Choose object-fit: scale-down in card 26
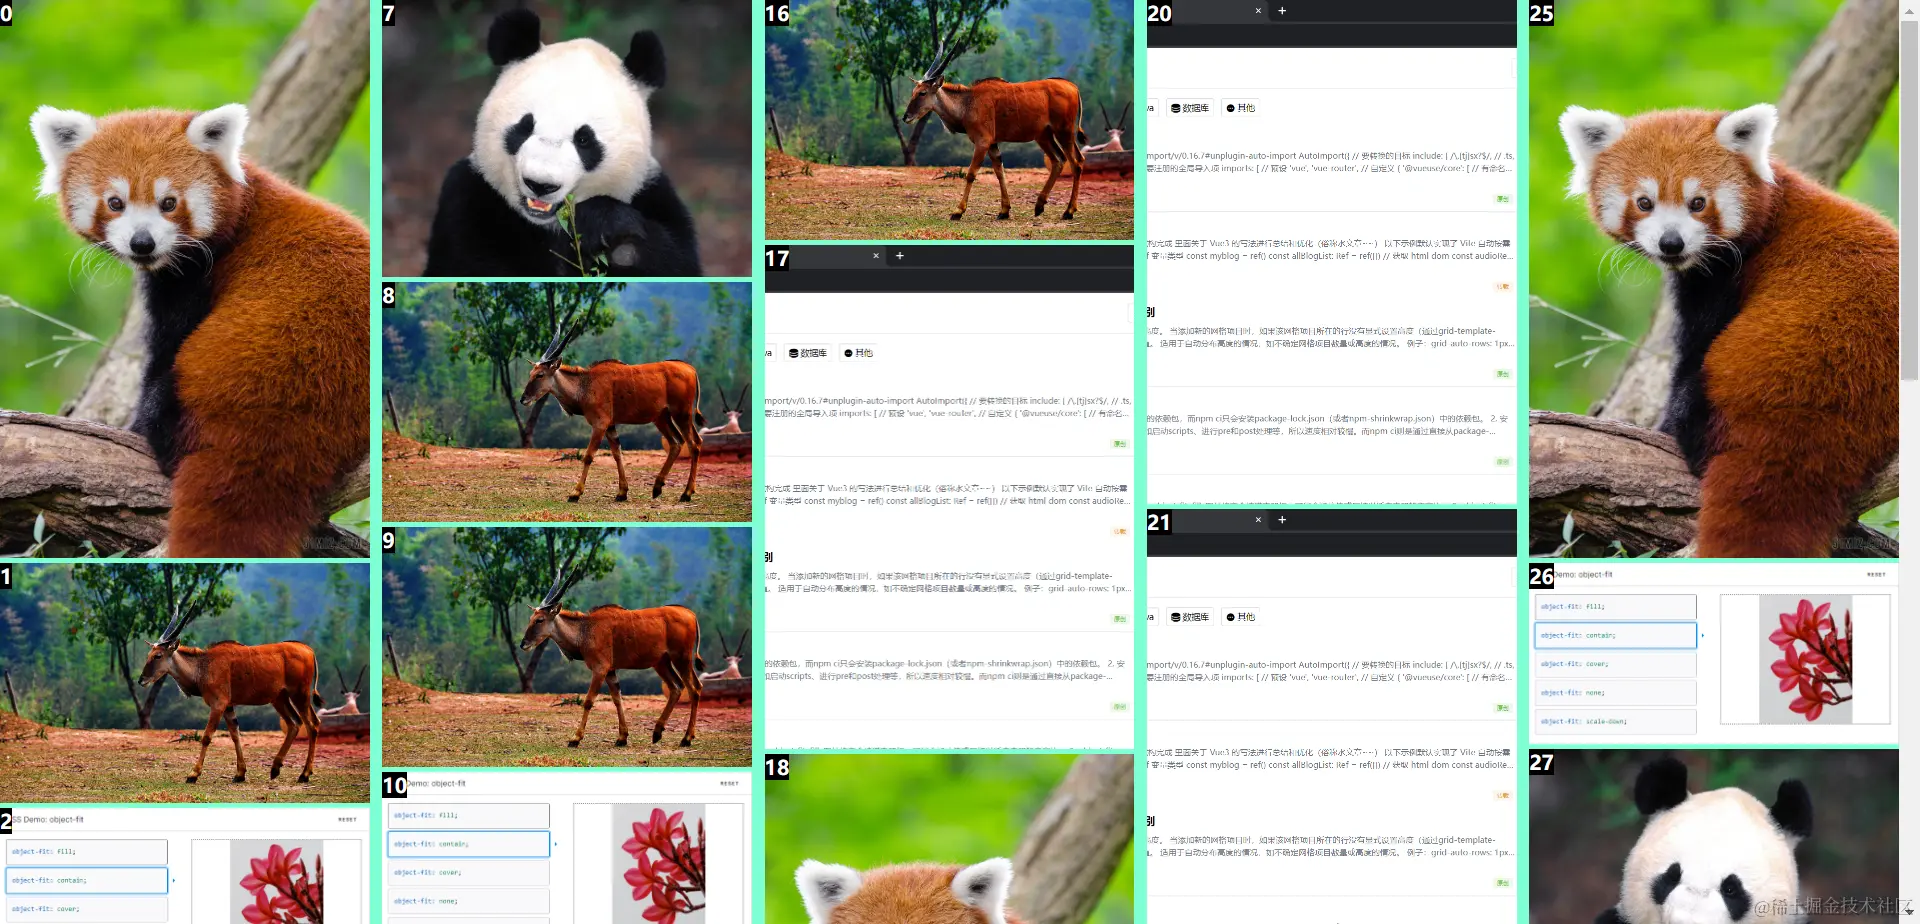Viewport: 1920px width, 924px height. 1615,721
